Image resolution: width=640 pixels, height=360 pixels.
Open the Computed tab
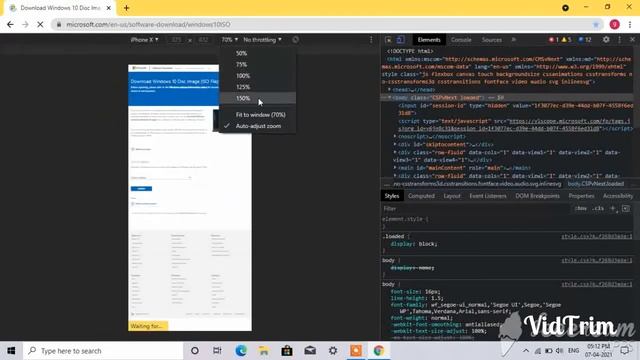tap(421, 196)
